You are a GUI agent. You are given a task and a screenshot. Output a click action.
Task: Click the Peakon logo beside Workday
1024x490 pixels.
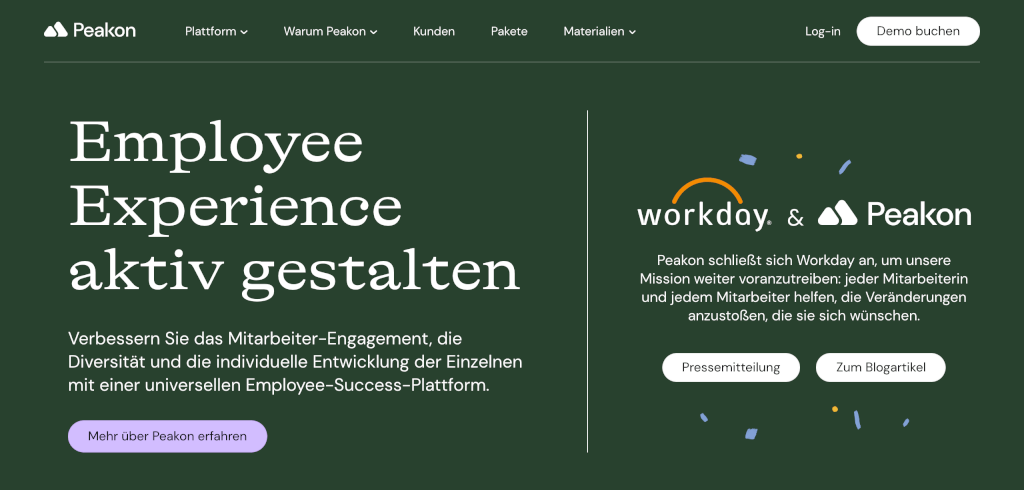(x=894, y=214)
